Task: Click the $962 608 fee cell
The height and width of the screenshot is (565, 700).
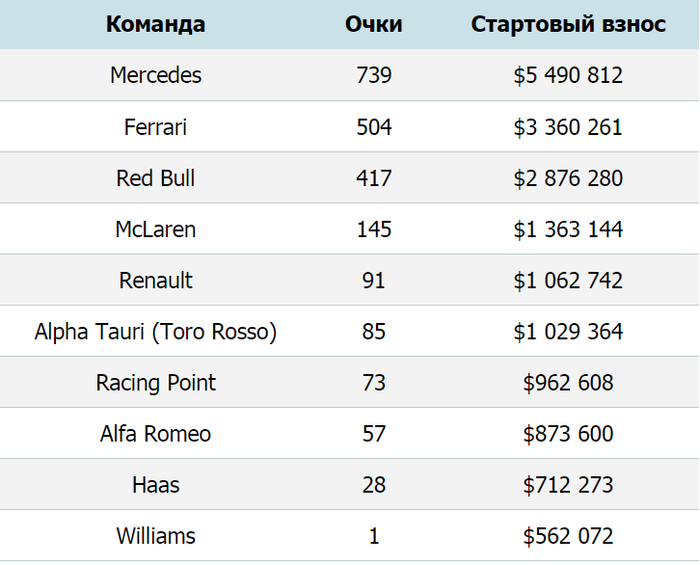Action: (568, 383)
